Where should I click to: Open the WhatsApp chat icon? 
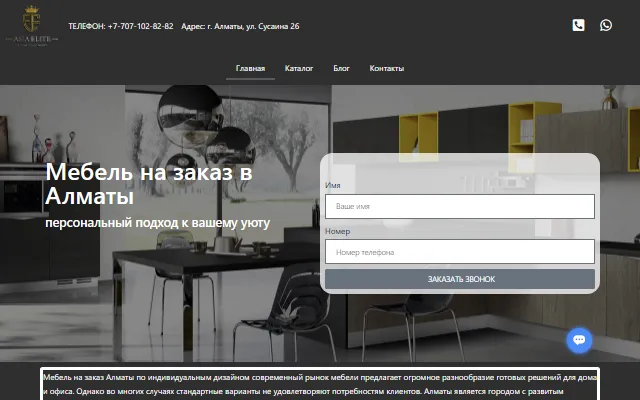point(606,25)
